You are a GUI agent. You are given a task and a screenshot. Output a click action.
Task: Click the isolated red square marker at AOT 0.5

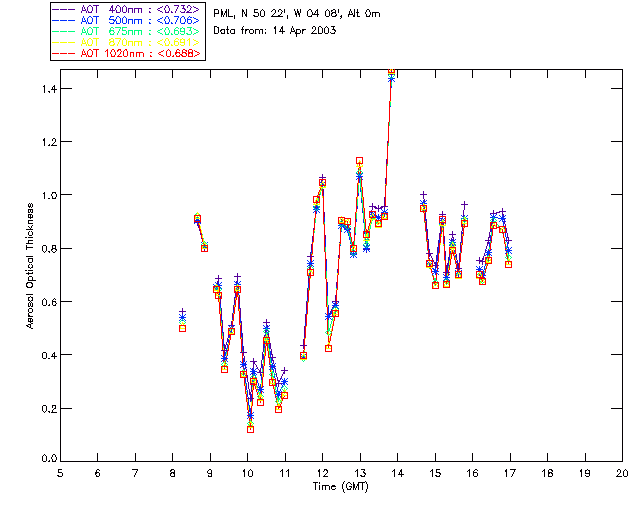[x=182, y=328]
